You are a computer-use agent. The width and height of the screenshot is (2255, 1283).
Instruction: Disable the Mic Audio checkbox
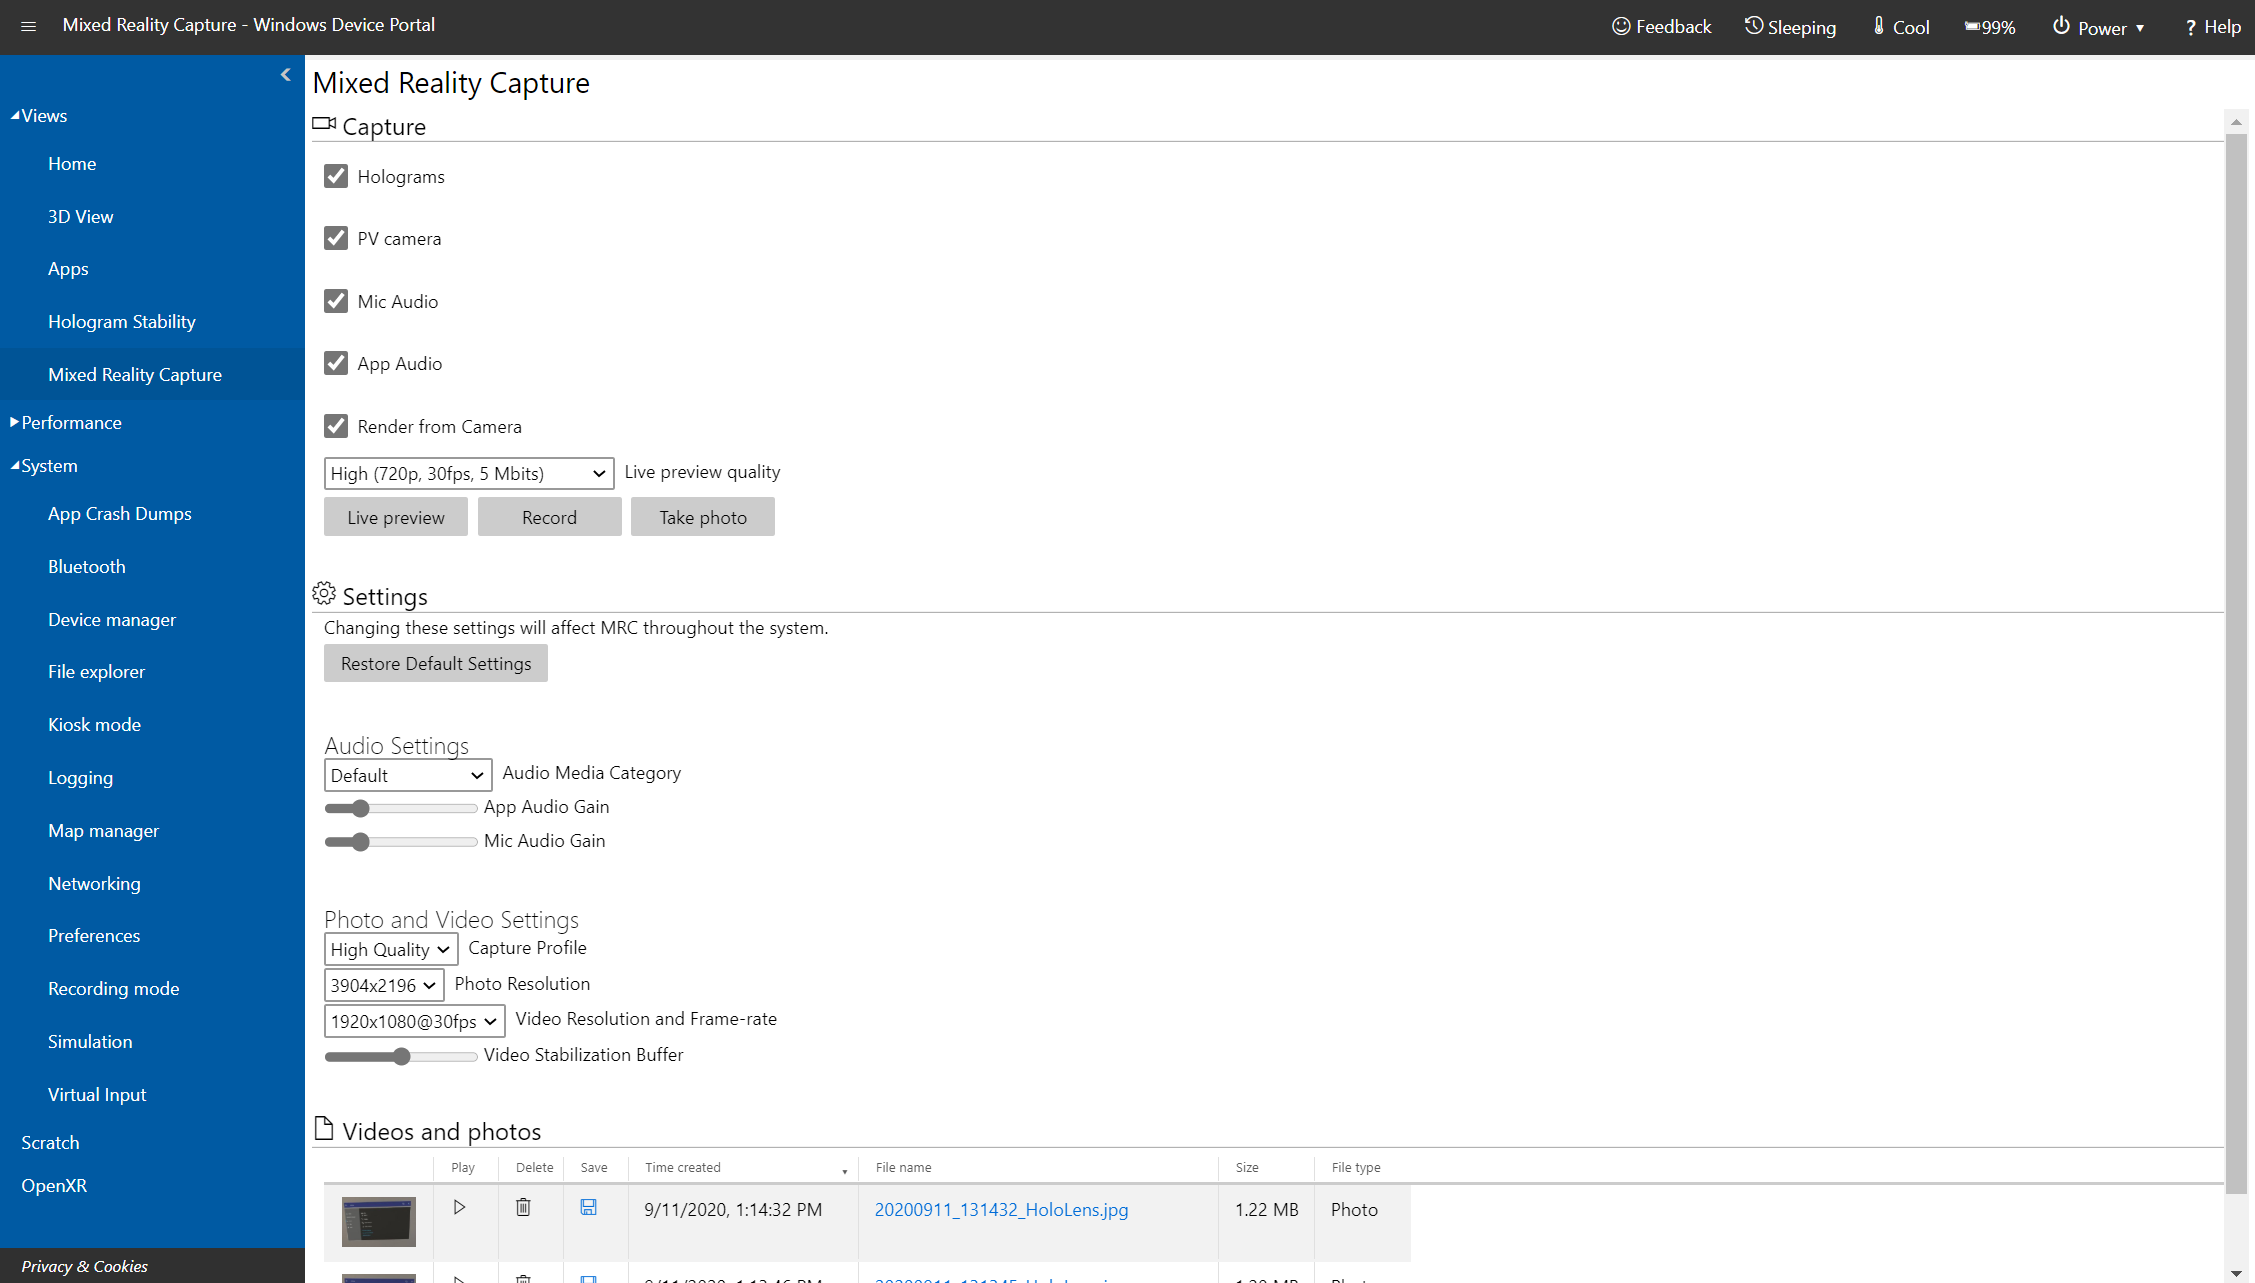[336, 301]
